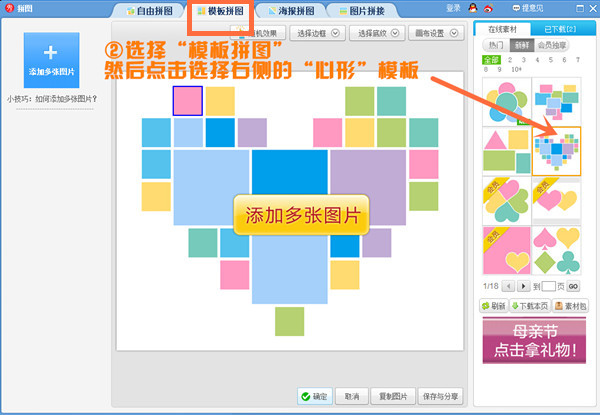Click 下载本页 download page button
The height and width of the screenshot is (415, 600).
click(528, 305)
